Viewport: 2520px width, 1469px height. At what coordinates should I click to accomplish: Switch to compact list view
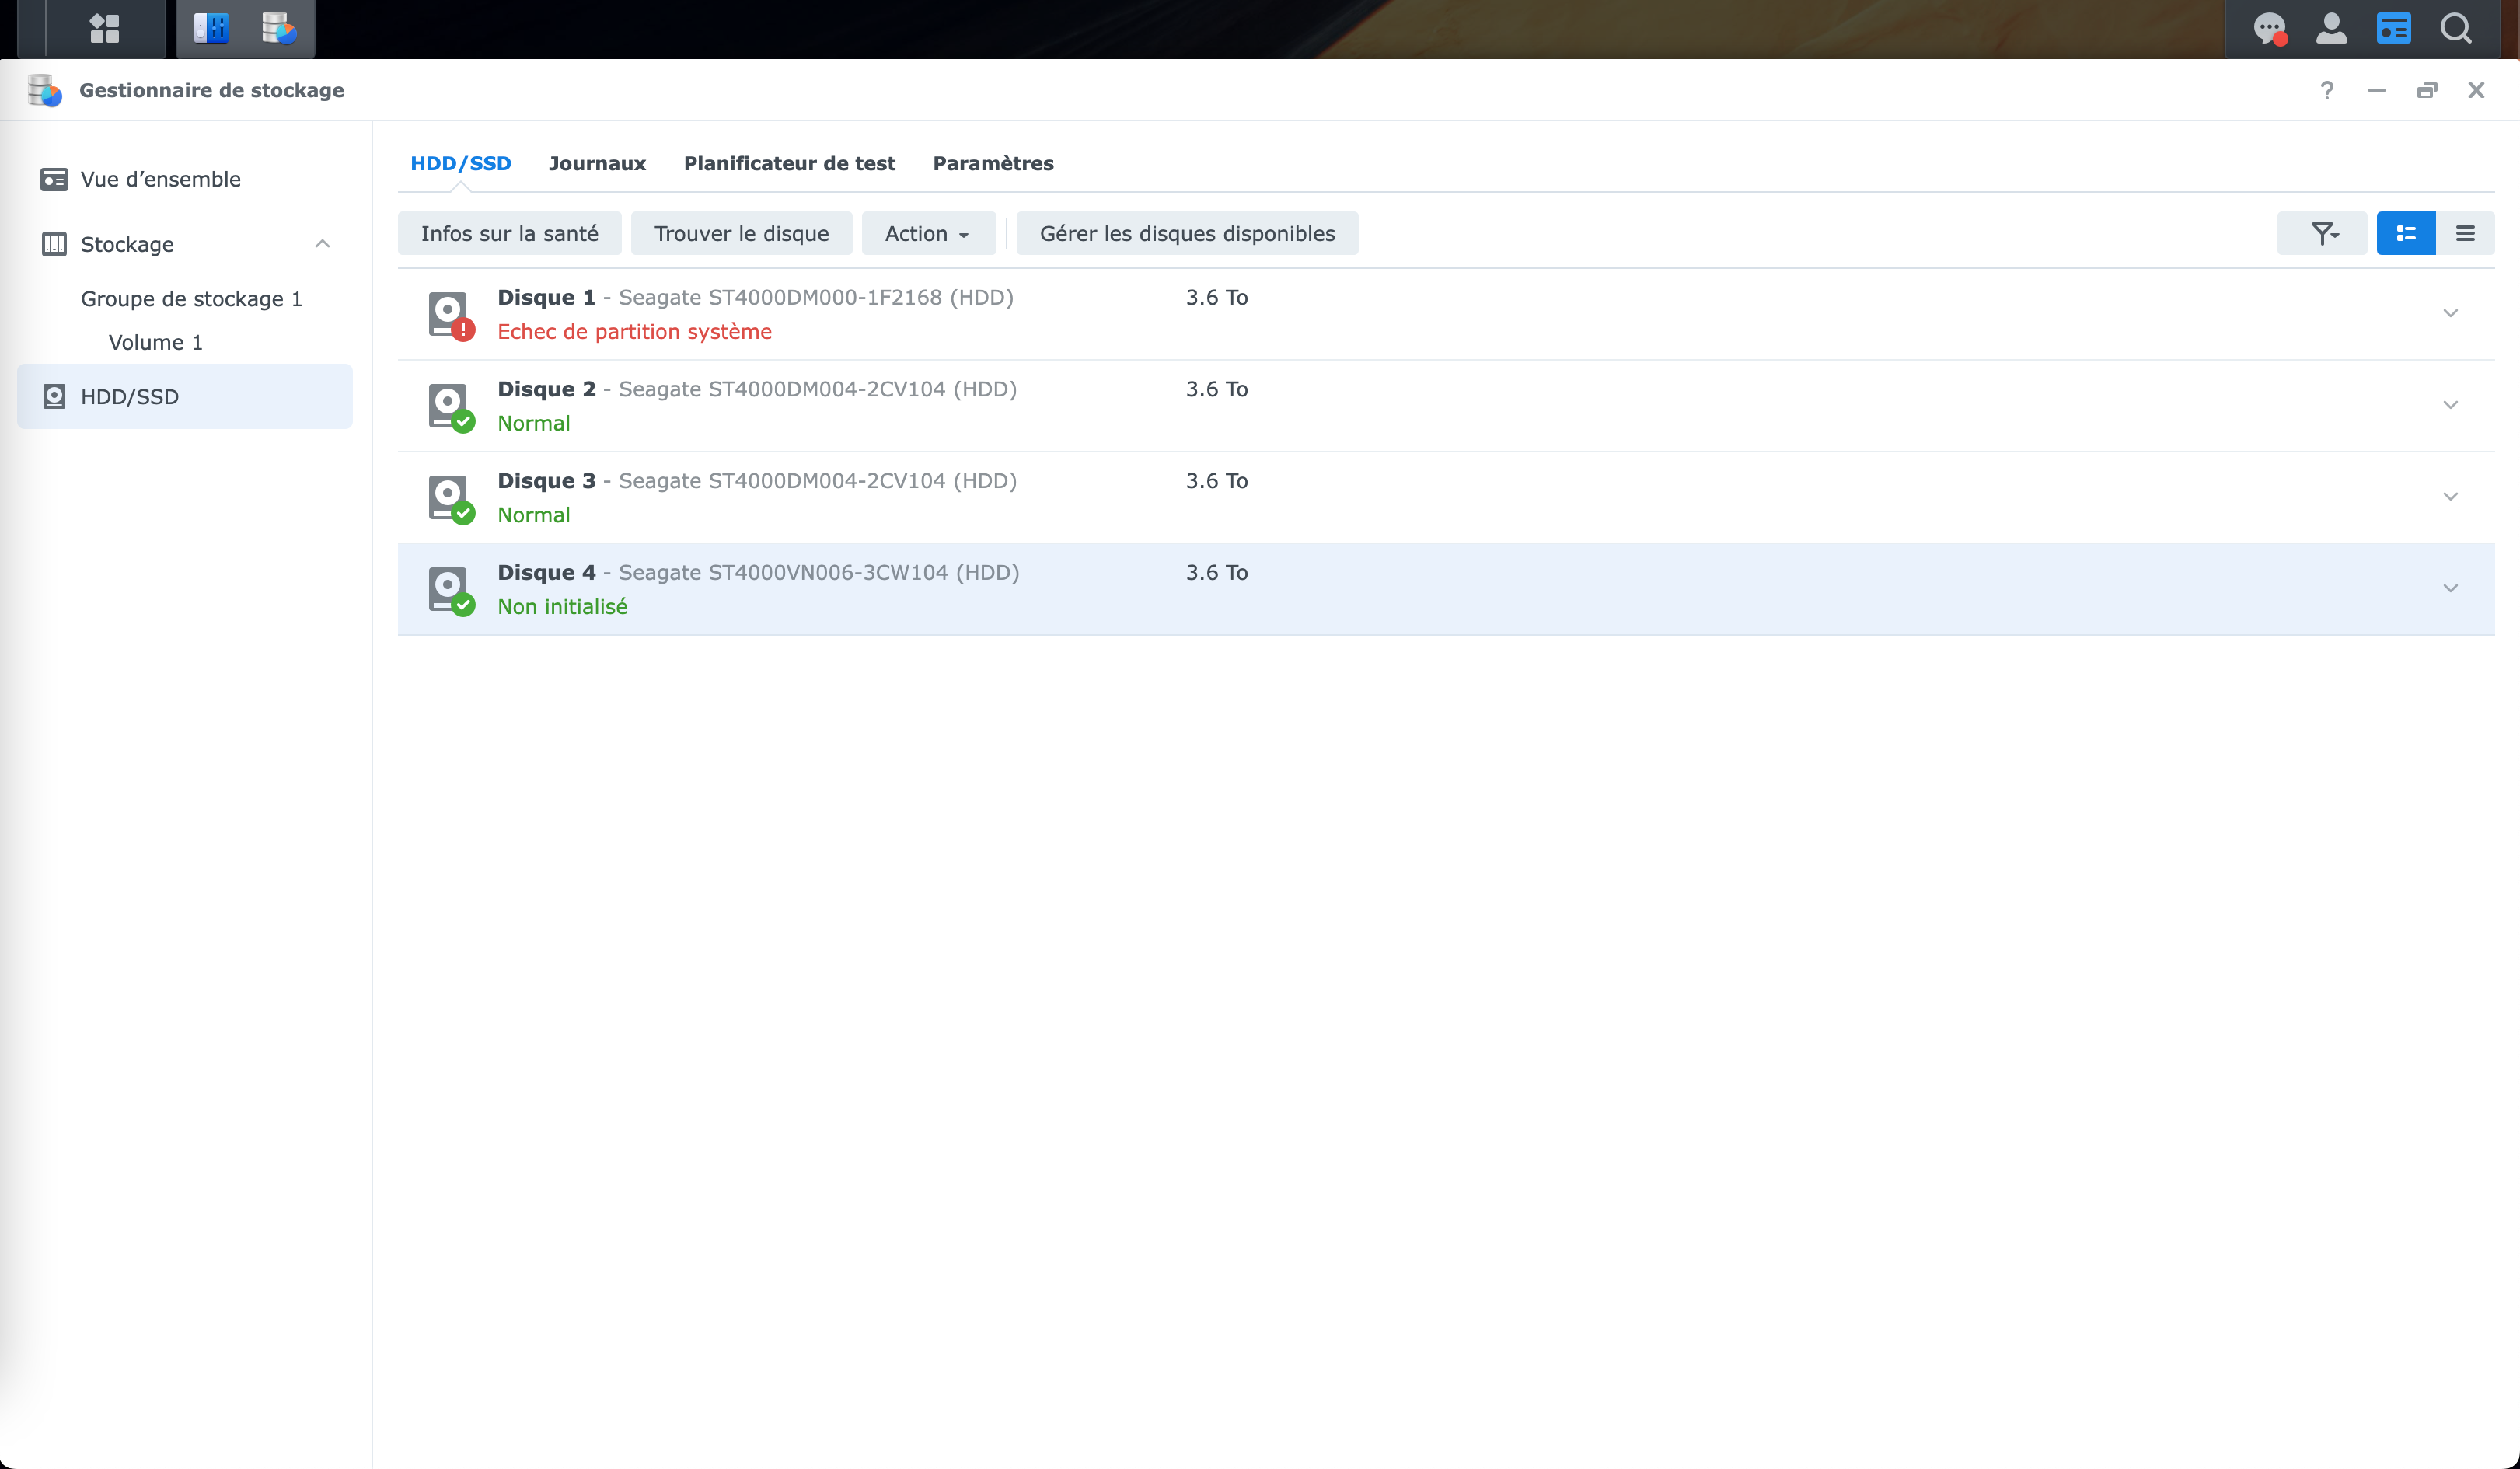point(2465,233)
